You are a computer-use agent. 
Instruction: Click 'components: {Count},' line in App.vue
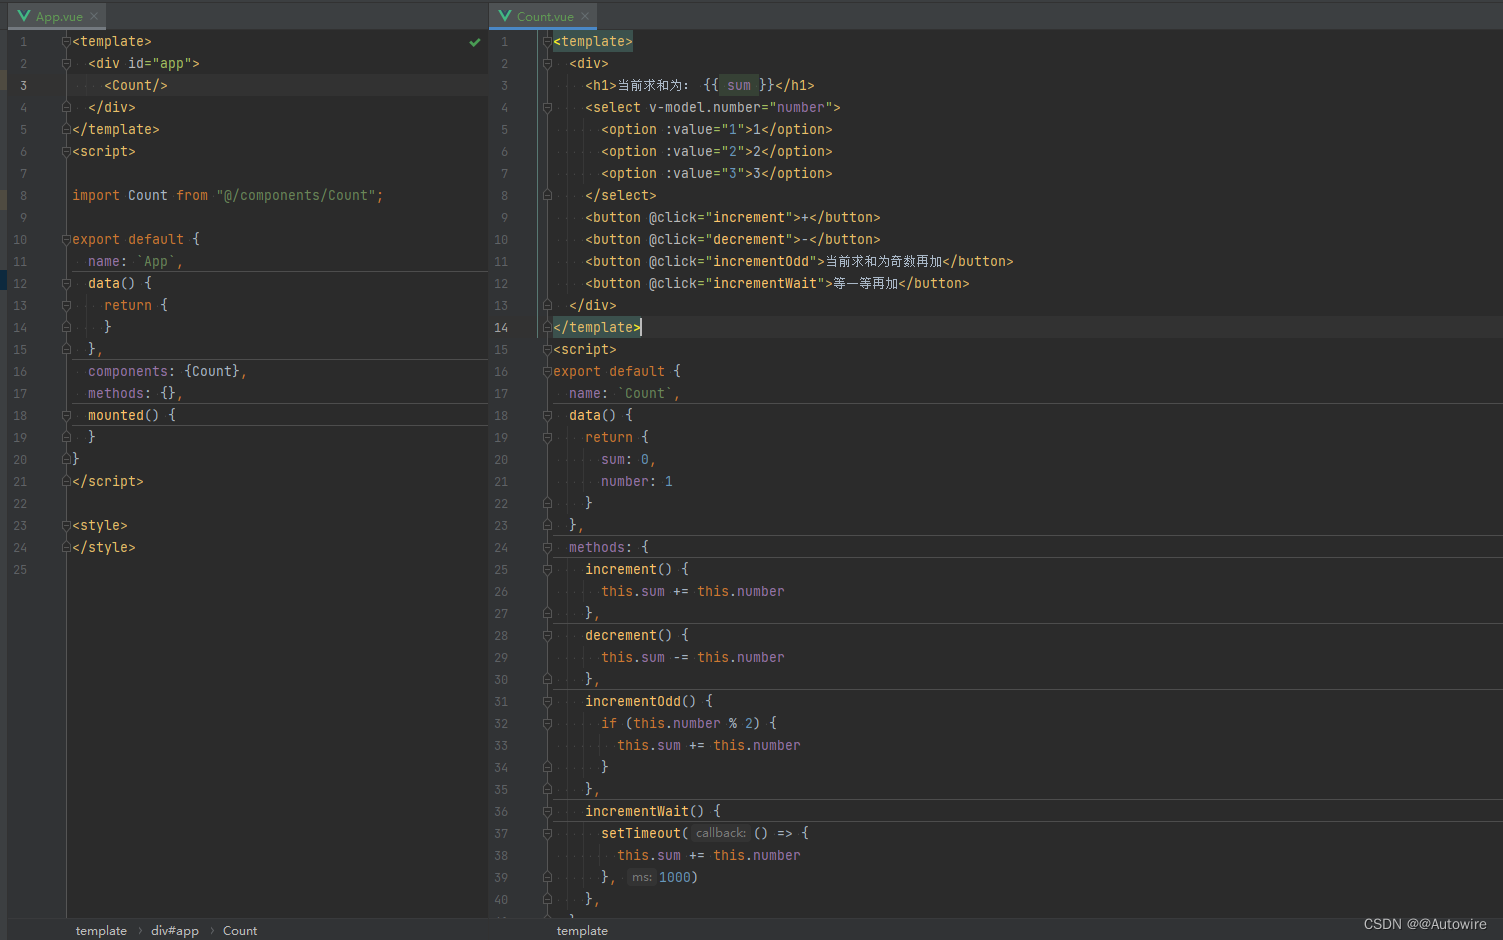coord(167,371)
